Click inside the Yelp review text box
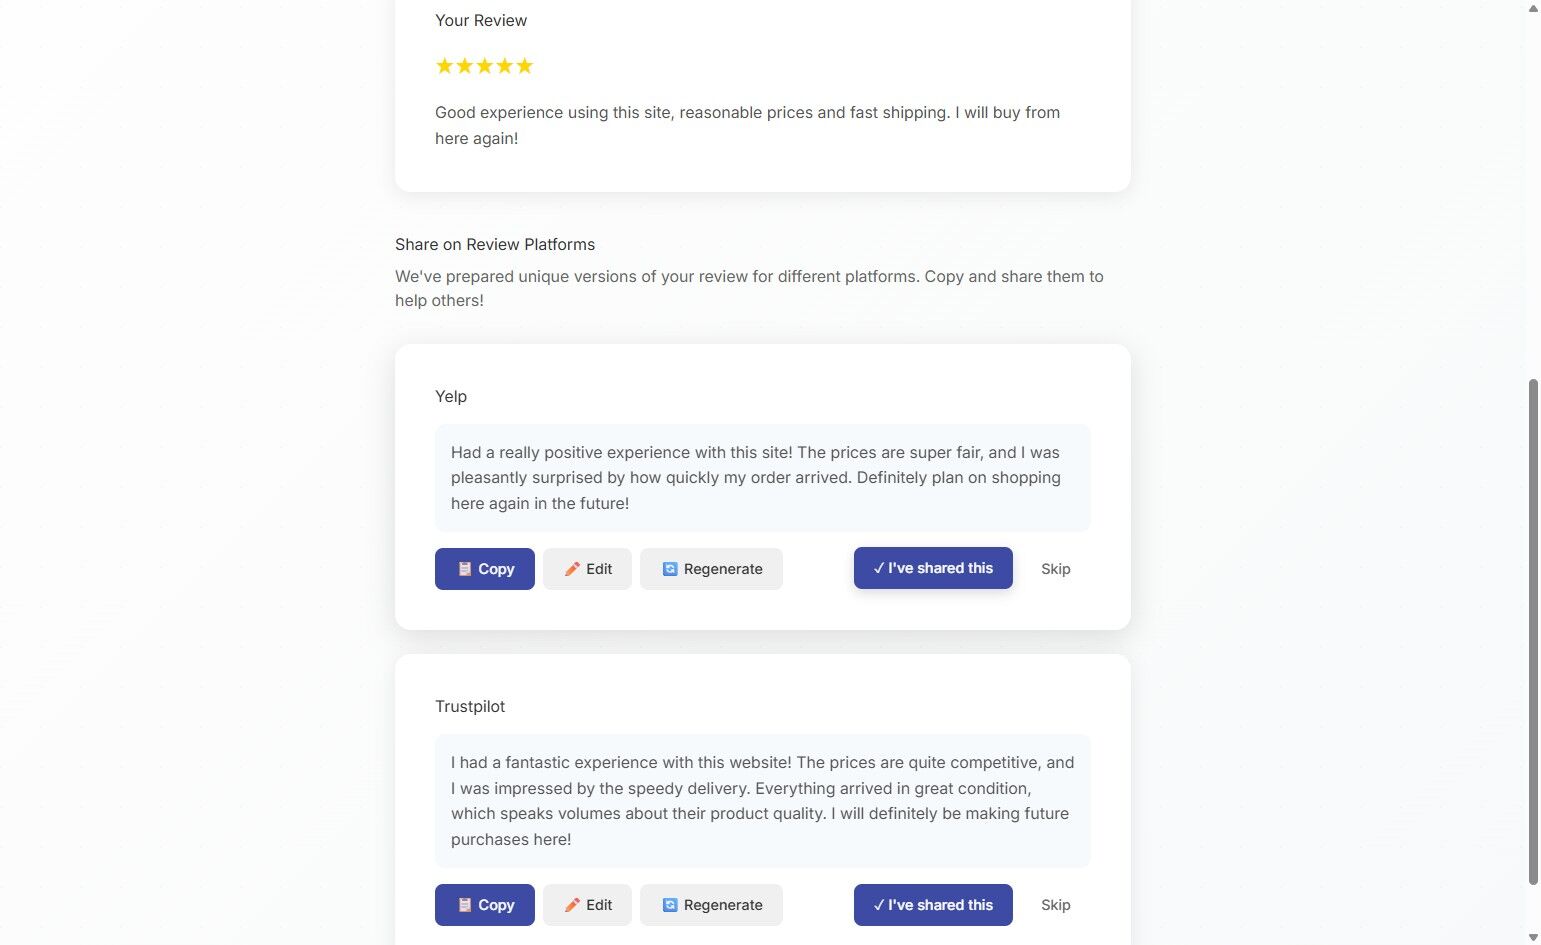The image size is (1541, 945). (x=762, y=478)
